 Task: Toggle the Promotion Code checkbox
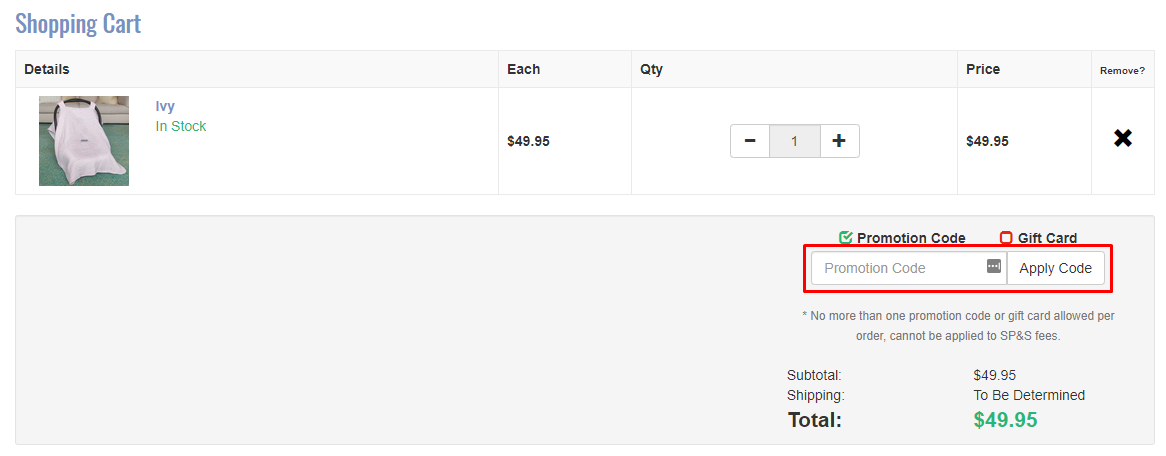(x=846, y=238)
